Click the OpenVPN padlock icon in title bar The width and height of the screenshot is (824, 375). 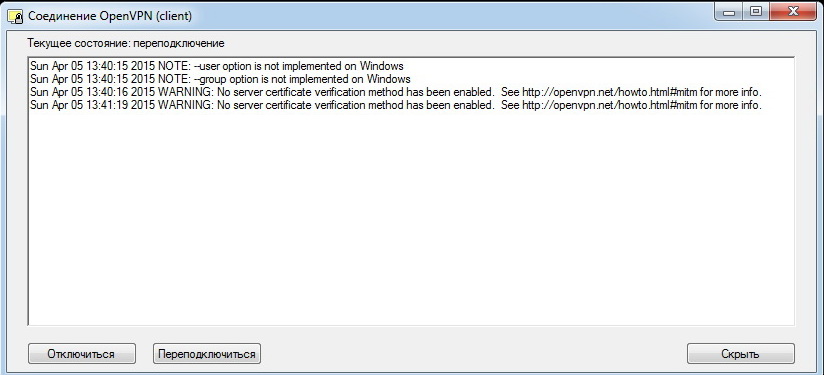[x=15, y=16]
